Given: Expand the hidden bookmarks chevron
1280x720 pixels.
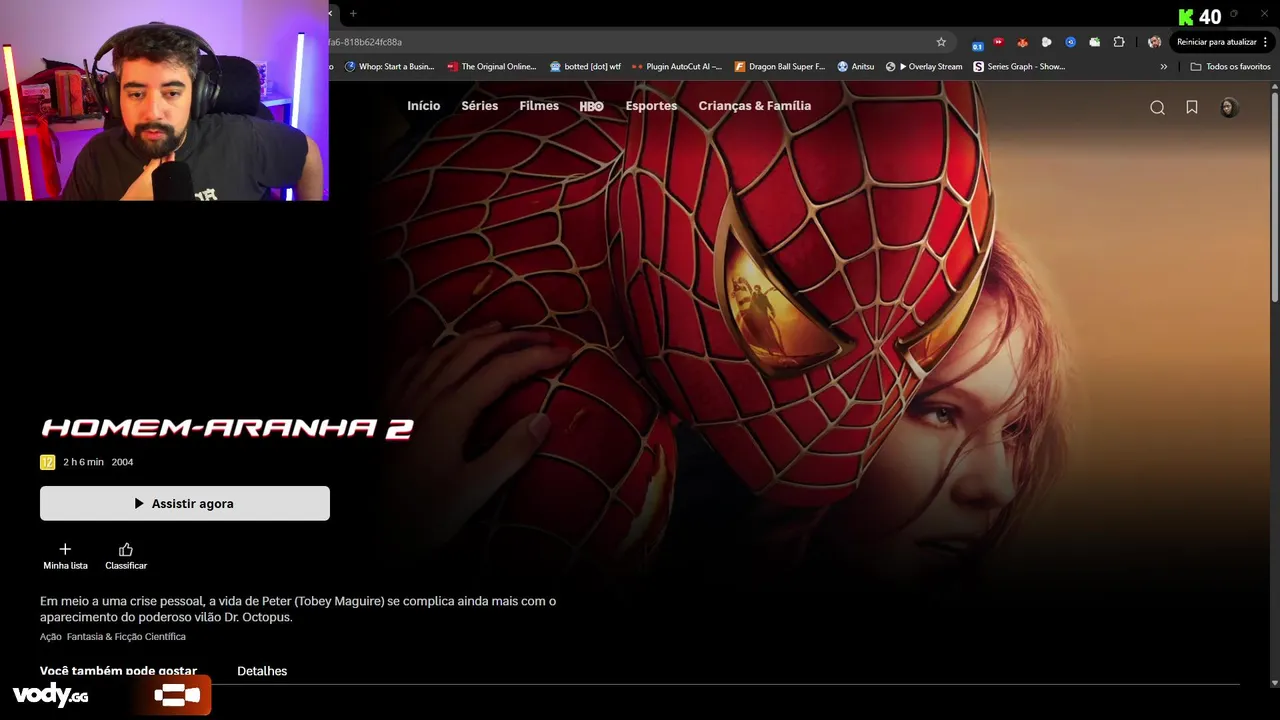Looking at the screenshot, I should [x=1163, y=67].
